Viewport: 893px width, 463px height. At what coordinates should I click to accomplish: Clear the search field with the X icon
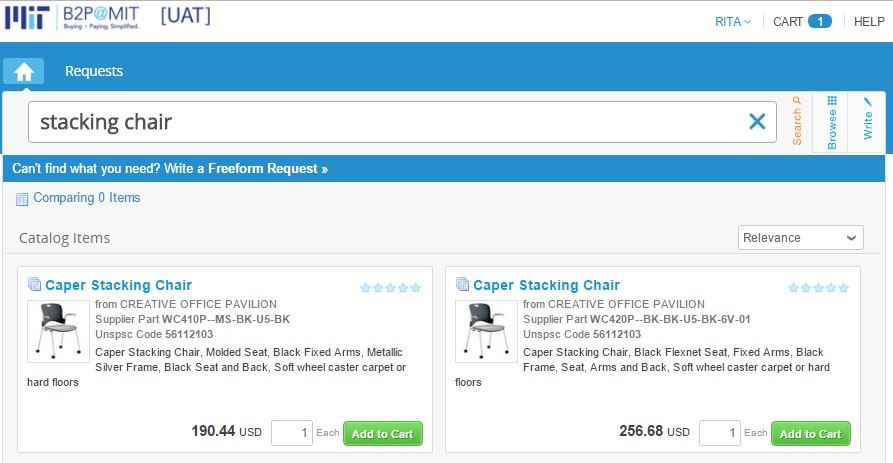click(x=757, y=122)
